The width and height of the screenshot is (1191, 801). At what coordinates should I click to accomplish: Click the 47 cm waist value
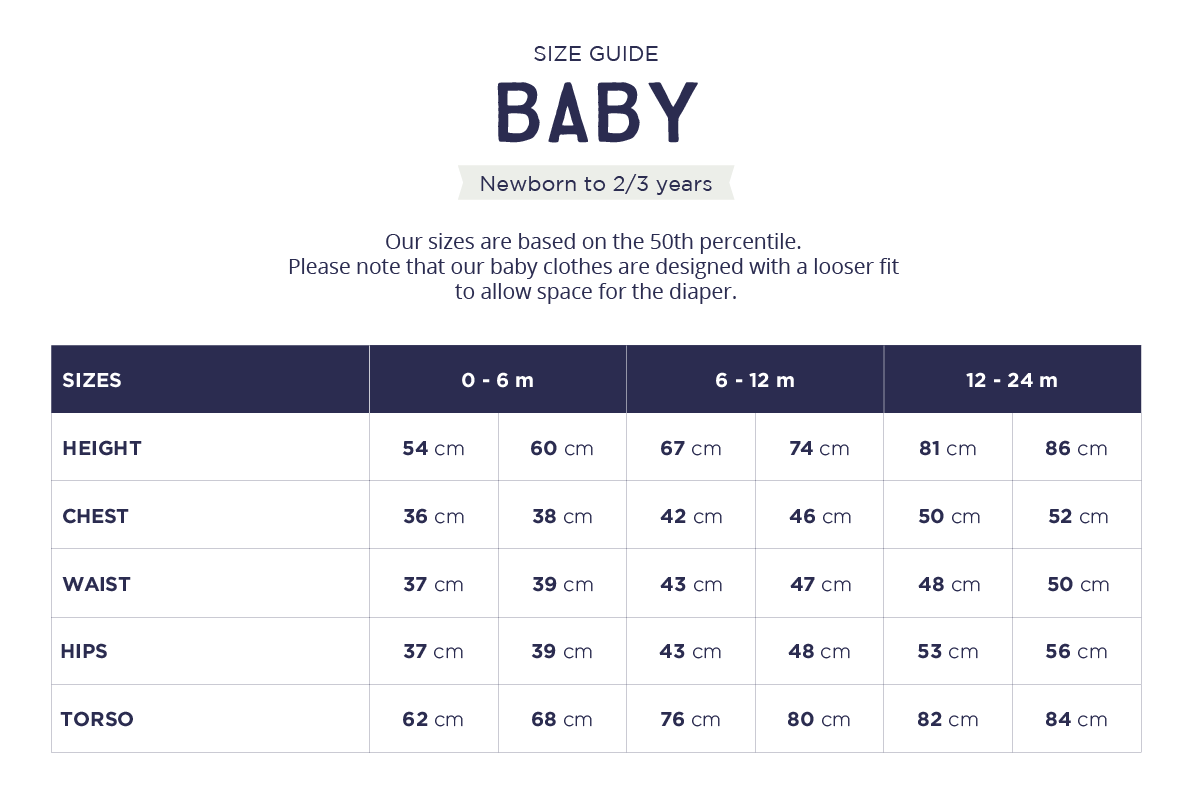pyautogui.click(x=821, y=584)
